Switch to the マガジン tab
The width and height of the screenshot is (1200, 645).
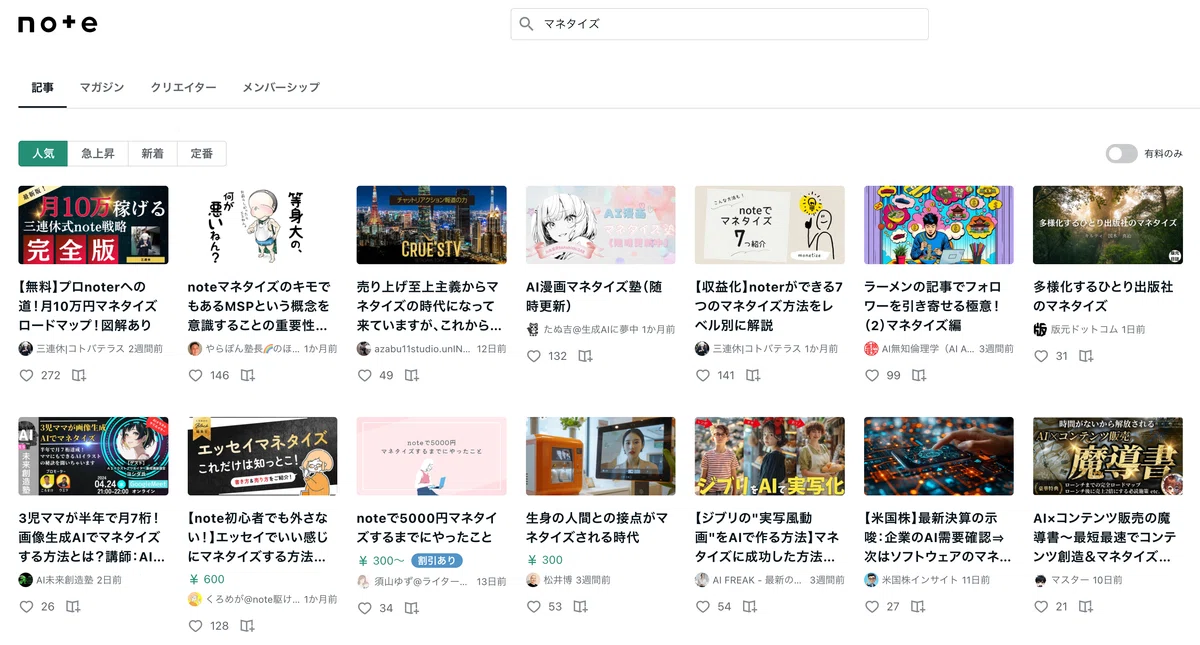pyautogui.click(x=102, y=88)
